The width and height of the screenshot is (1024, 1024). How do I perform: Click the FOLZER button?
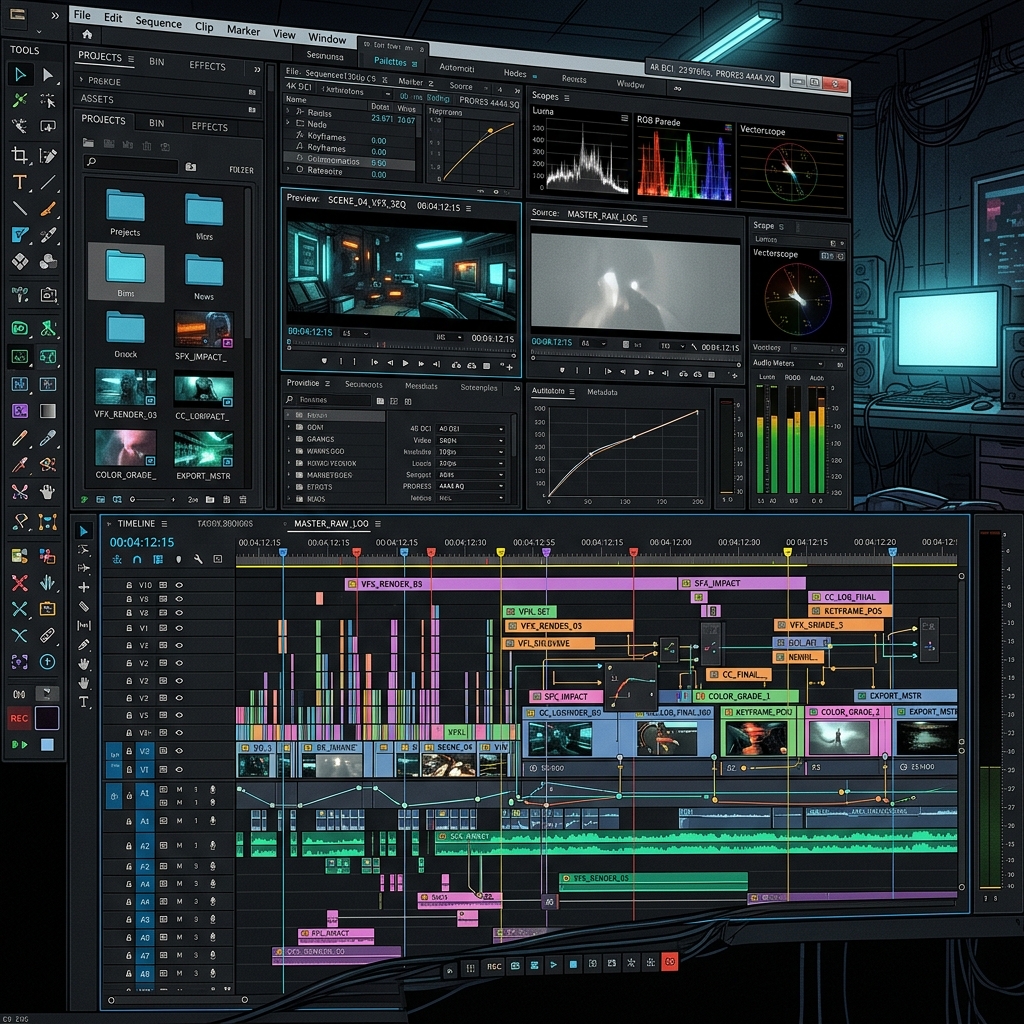click(x=241, y=170)
